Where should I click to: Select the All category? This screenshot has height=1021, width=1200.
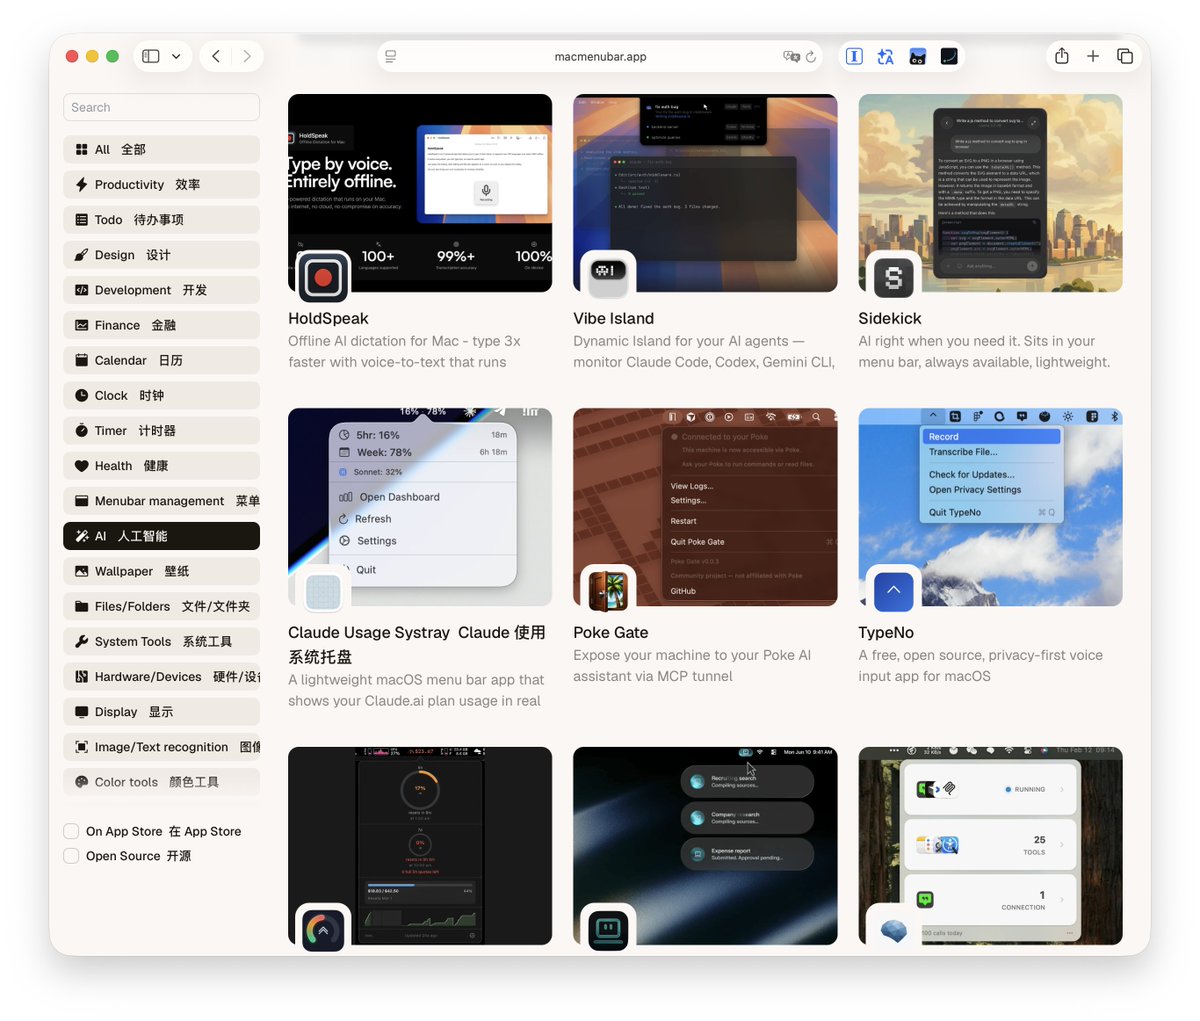(161, 149)
